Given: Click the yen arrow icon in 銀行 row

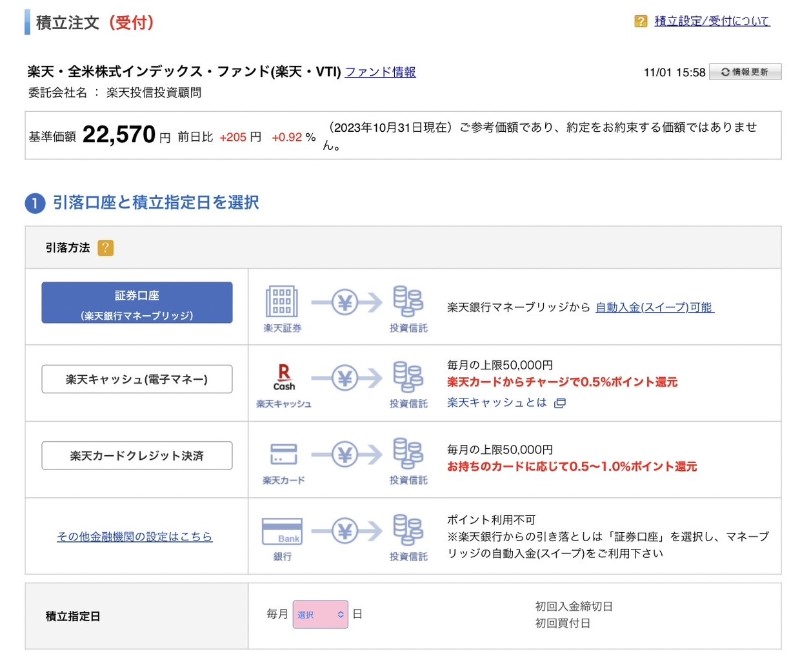Looking at the screenshot, I should [346, 531].
